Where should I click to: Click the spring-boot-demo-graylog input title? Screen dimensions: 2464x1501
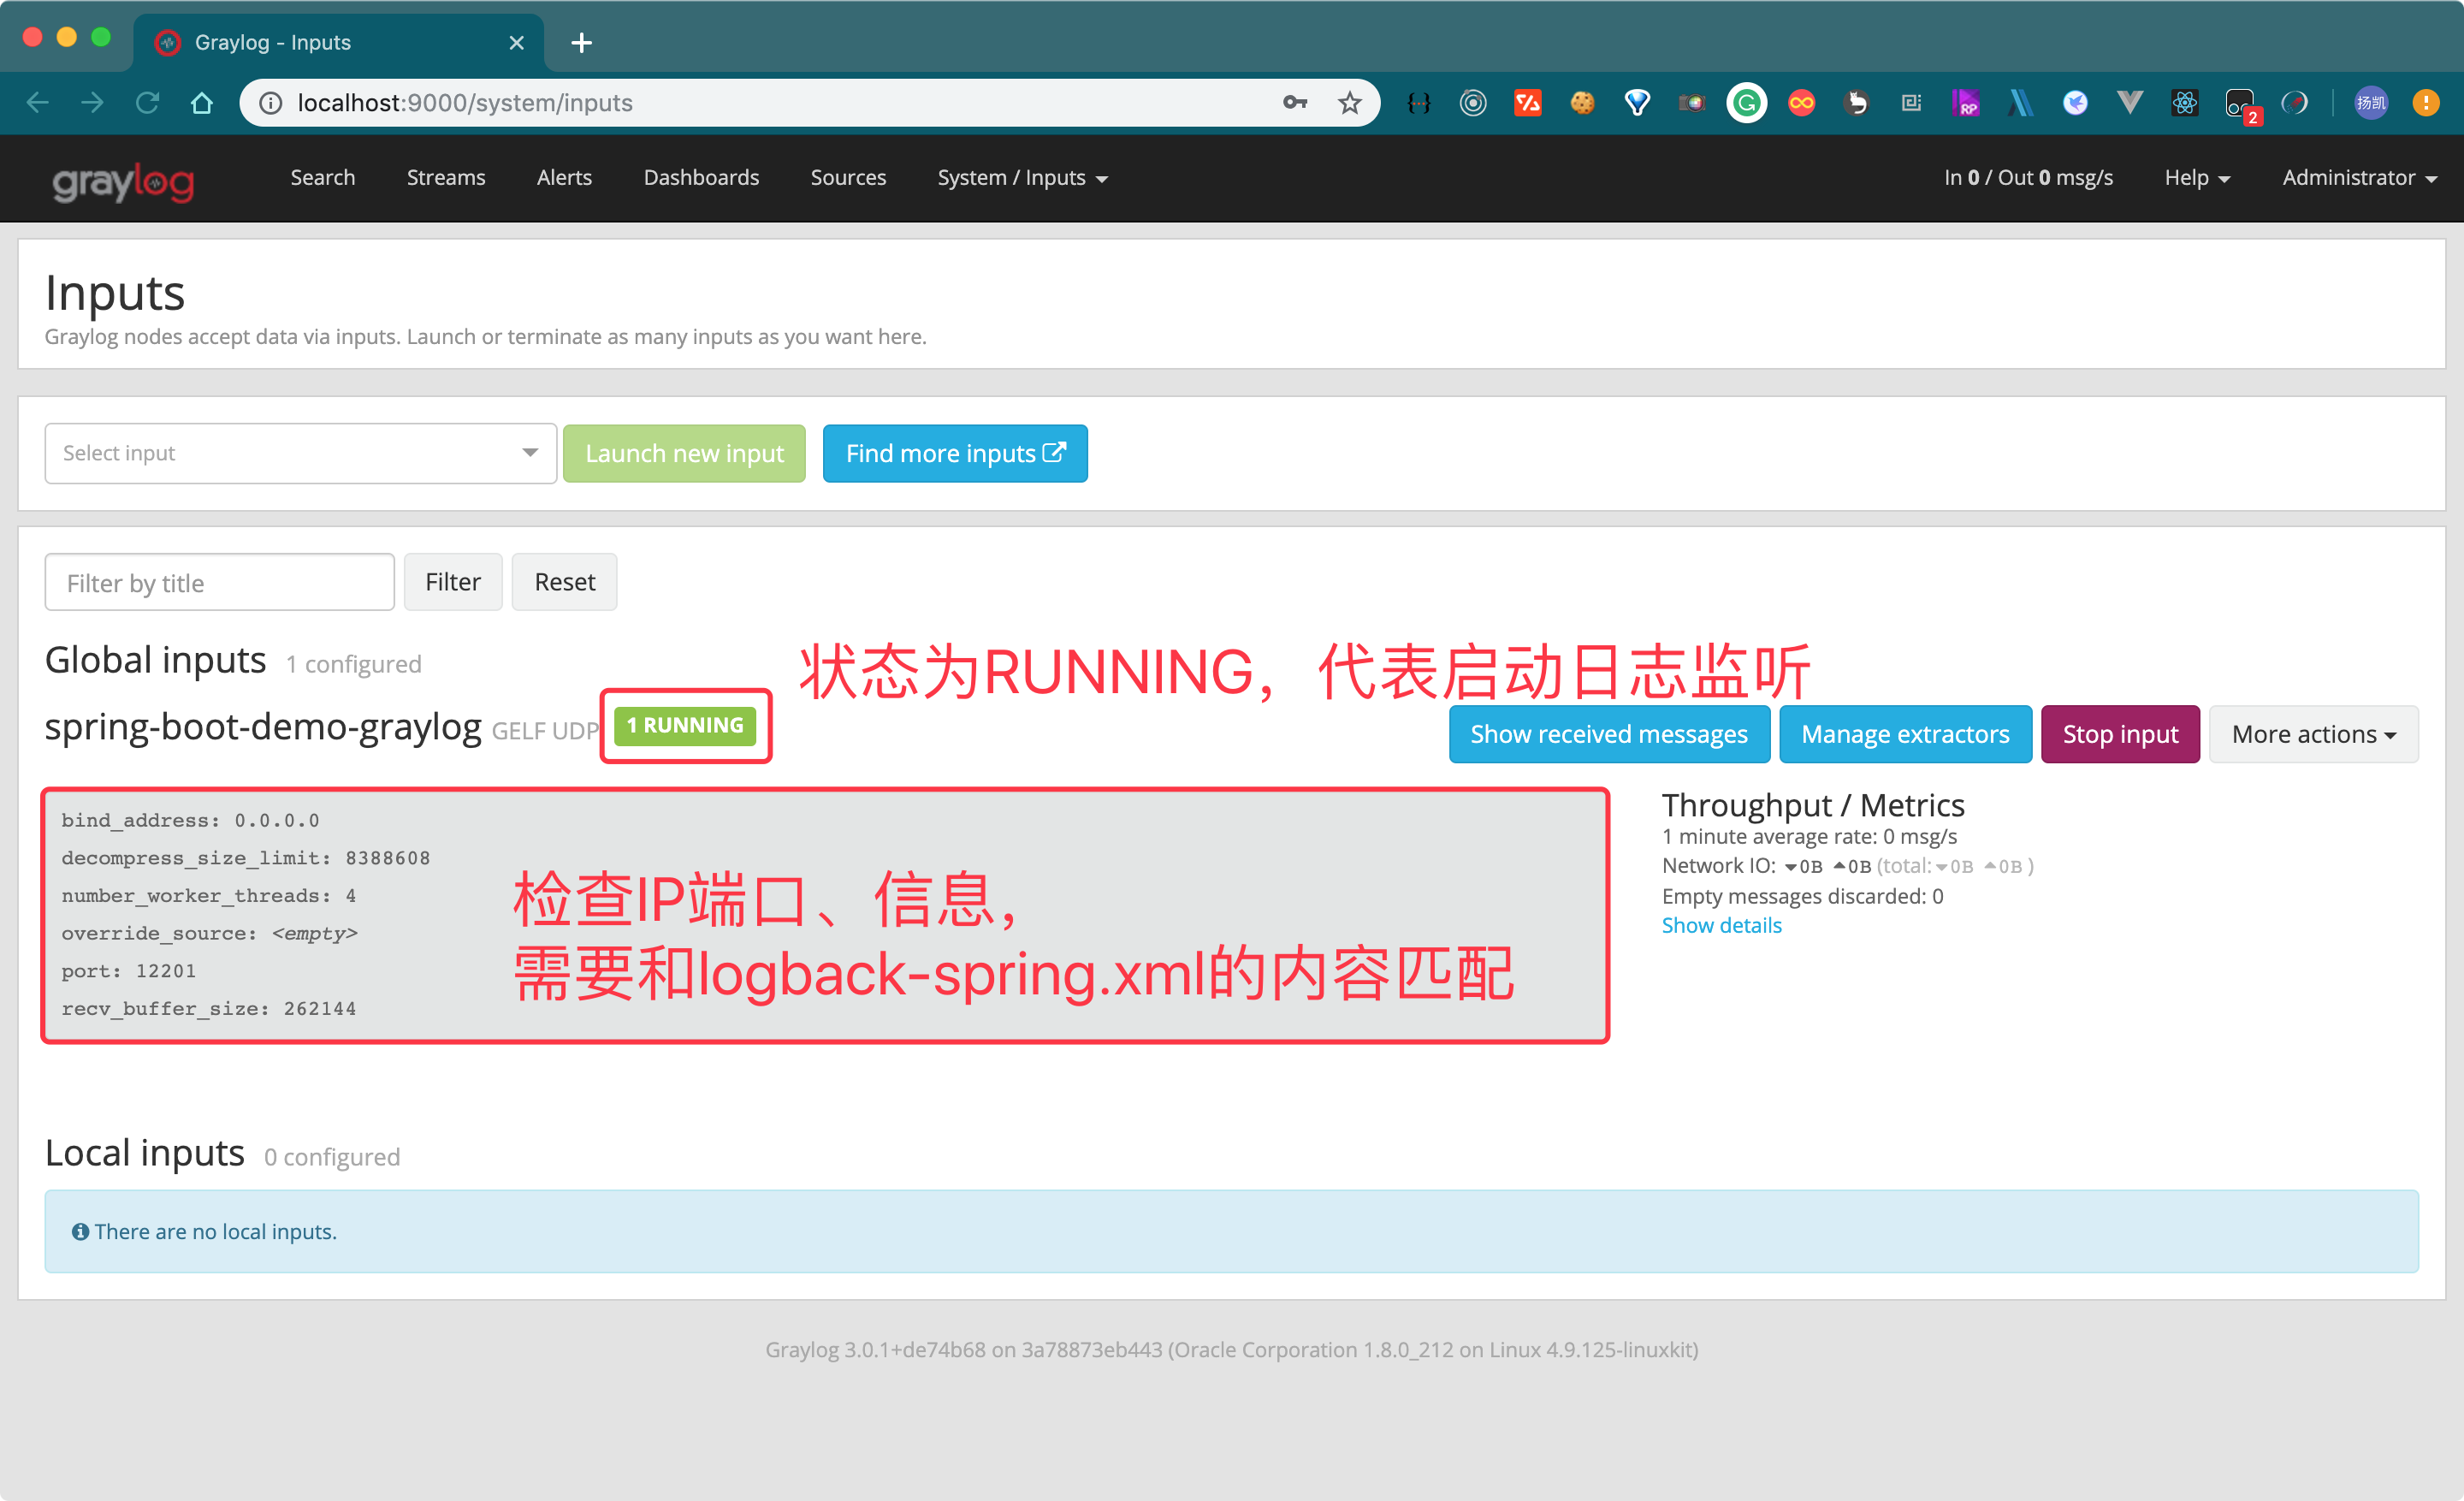pyautogui.click(x=263, y=727)
